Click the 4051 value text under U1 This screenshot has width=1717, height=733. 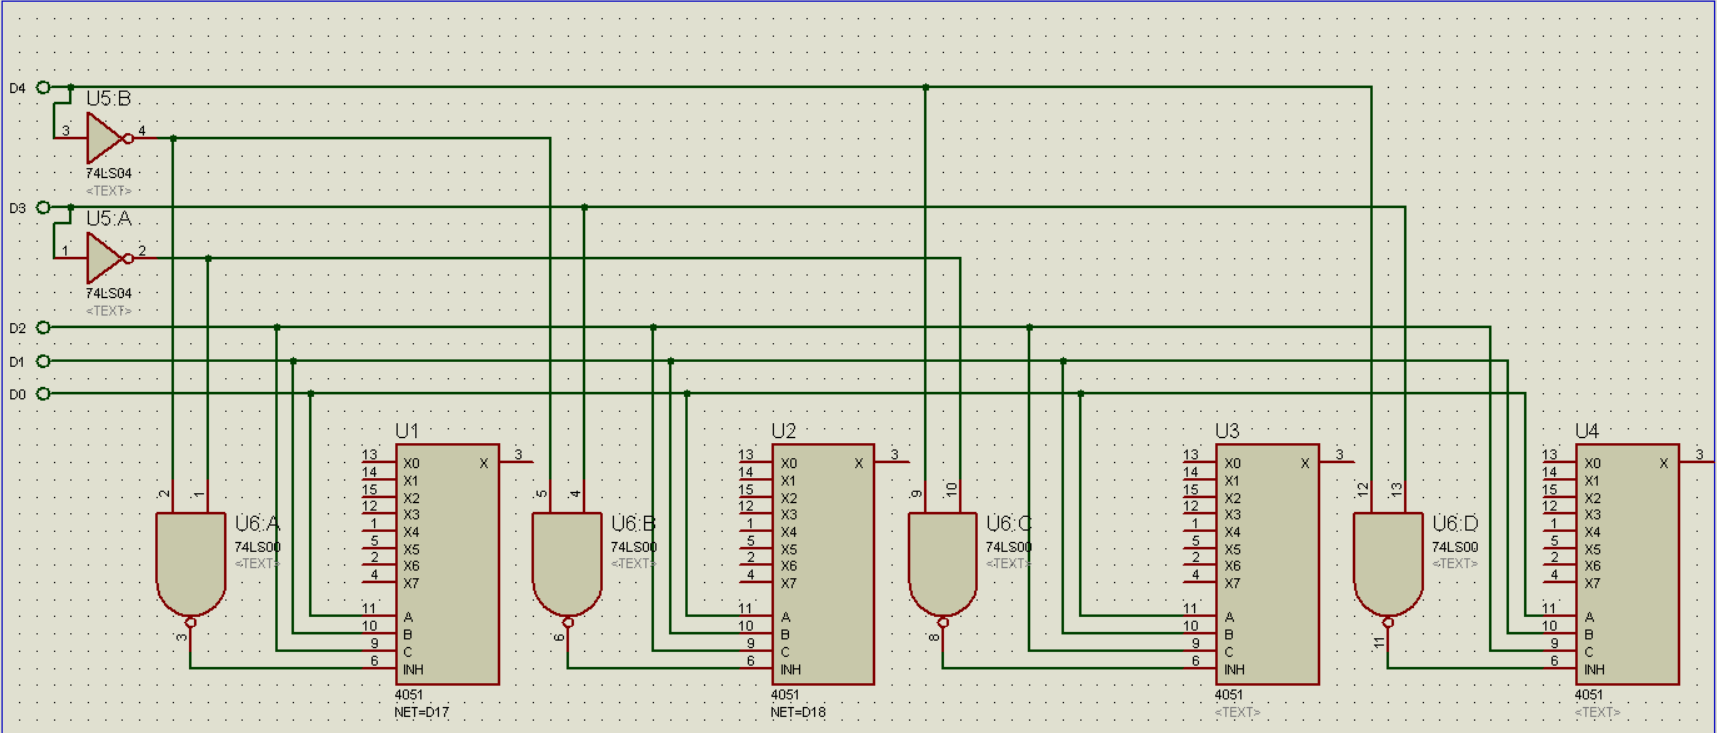point(408,695)
